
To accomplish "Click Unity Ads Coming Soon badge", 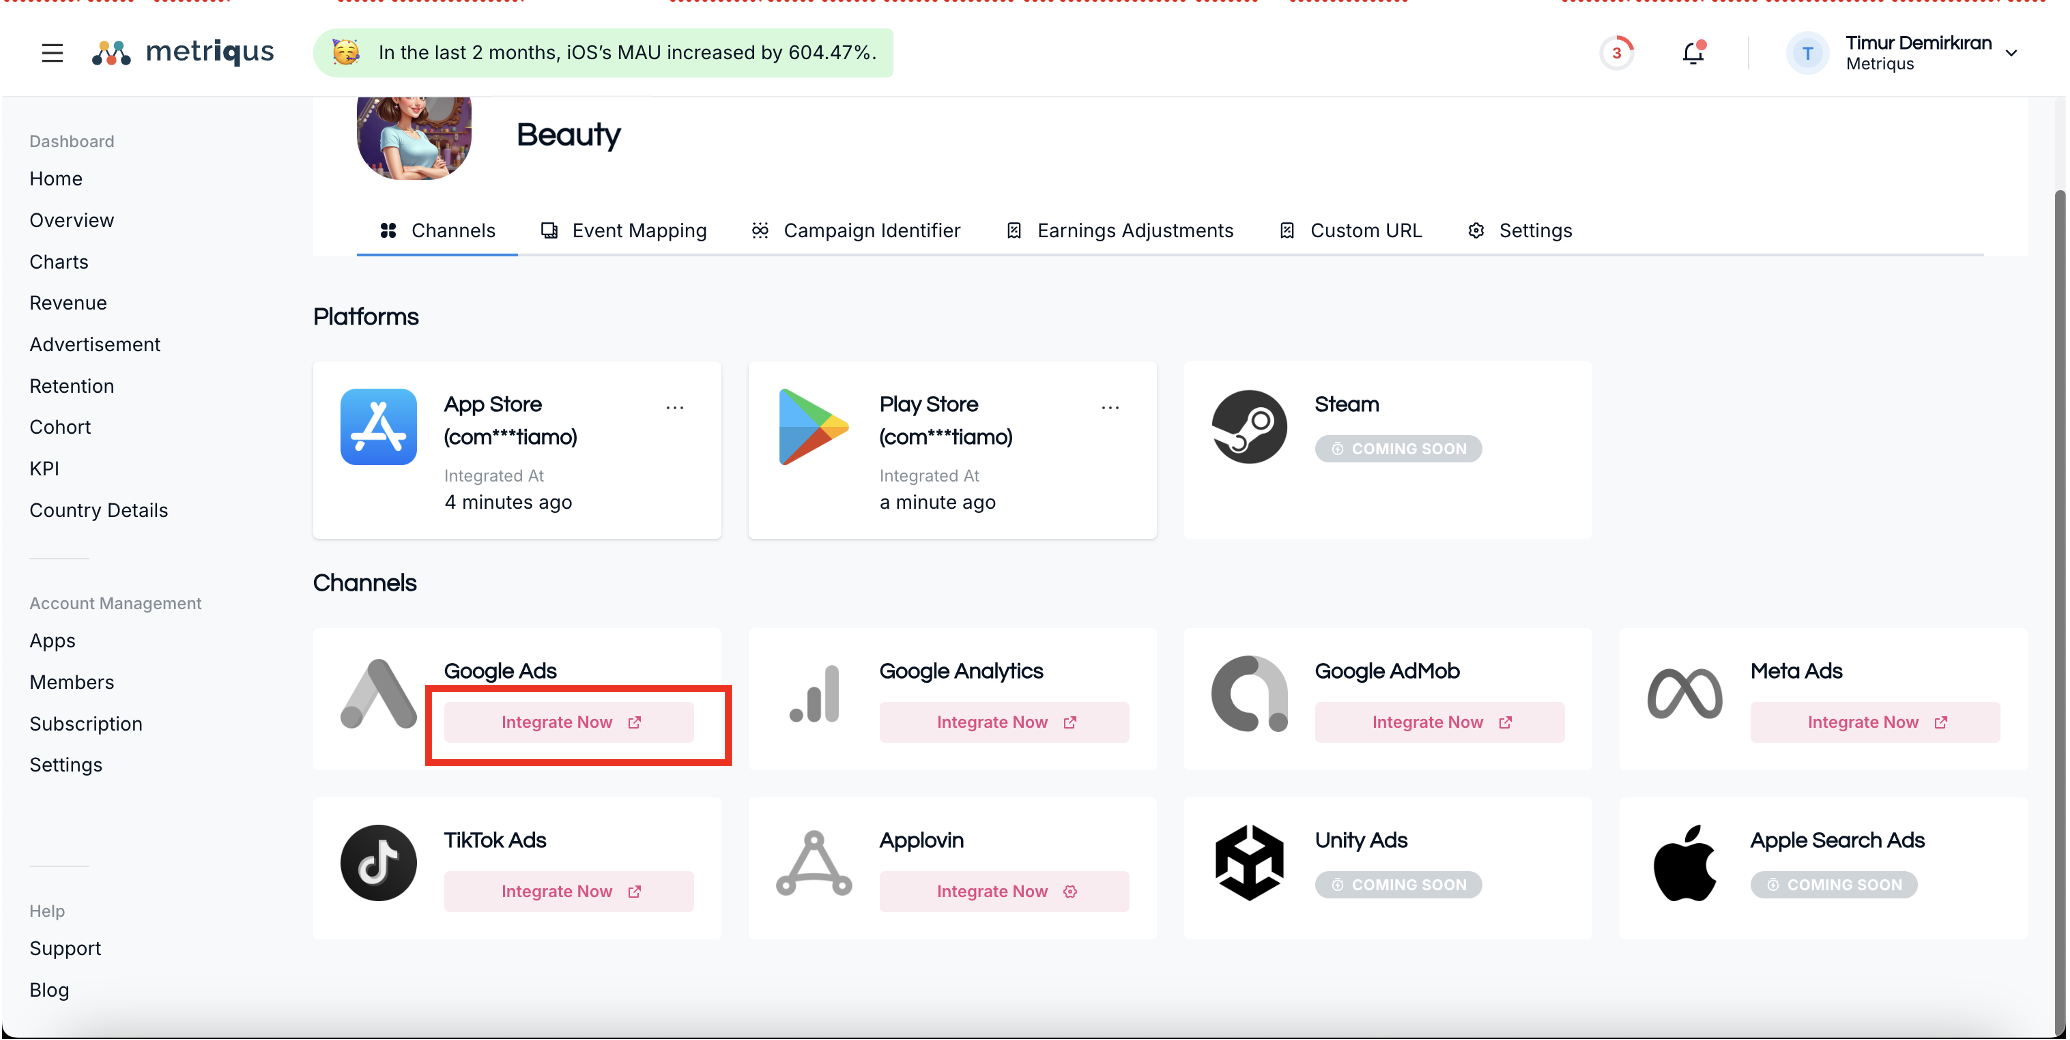I will (1398, 885).
